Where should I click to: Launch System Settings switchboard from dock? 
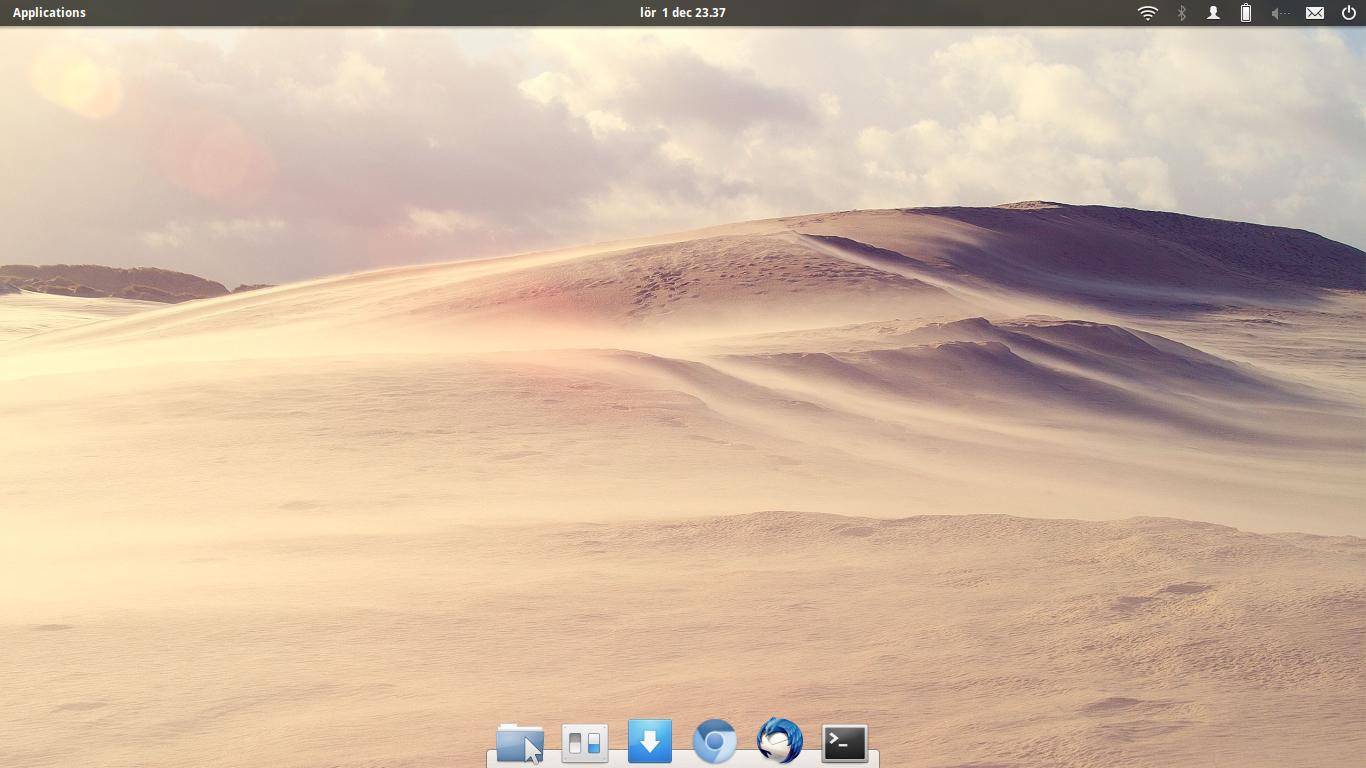tap(584, 743)
